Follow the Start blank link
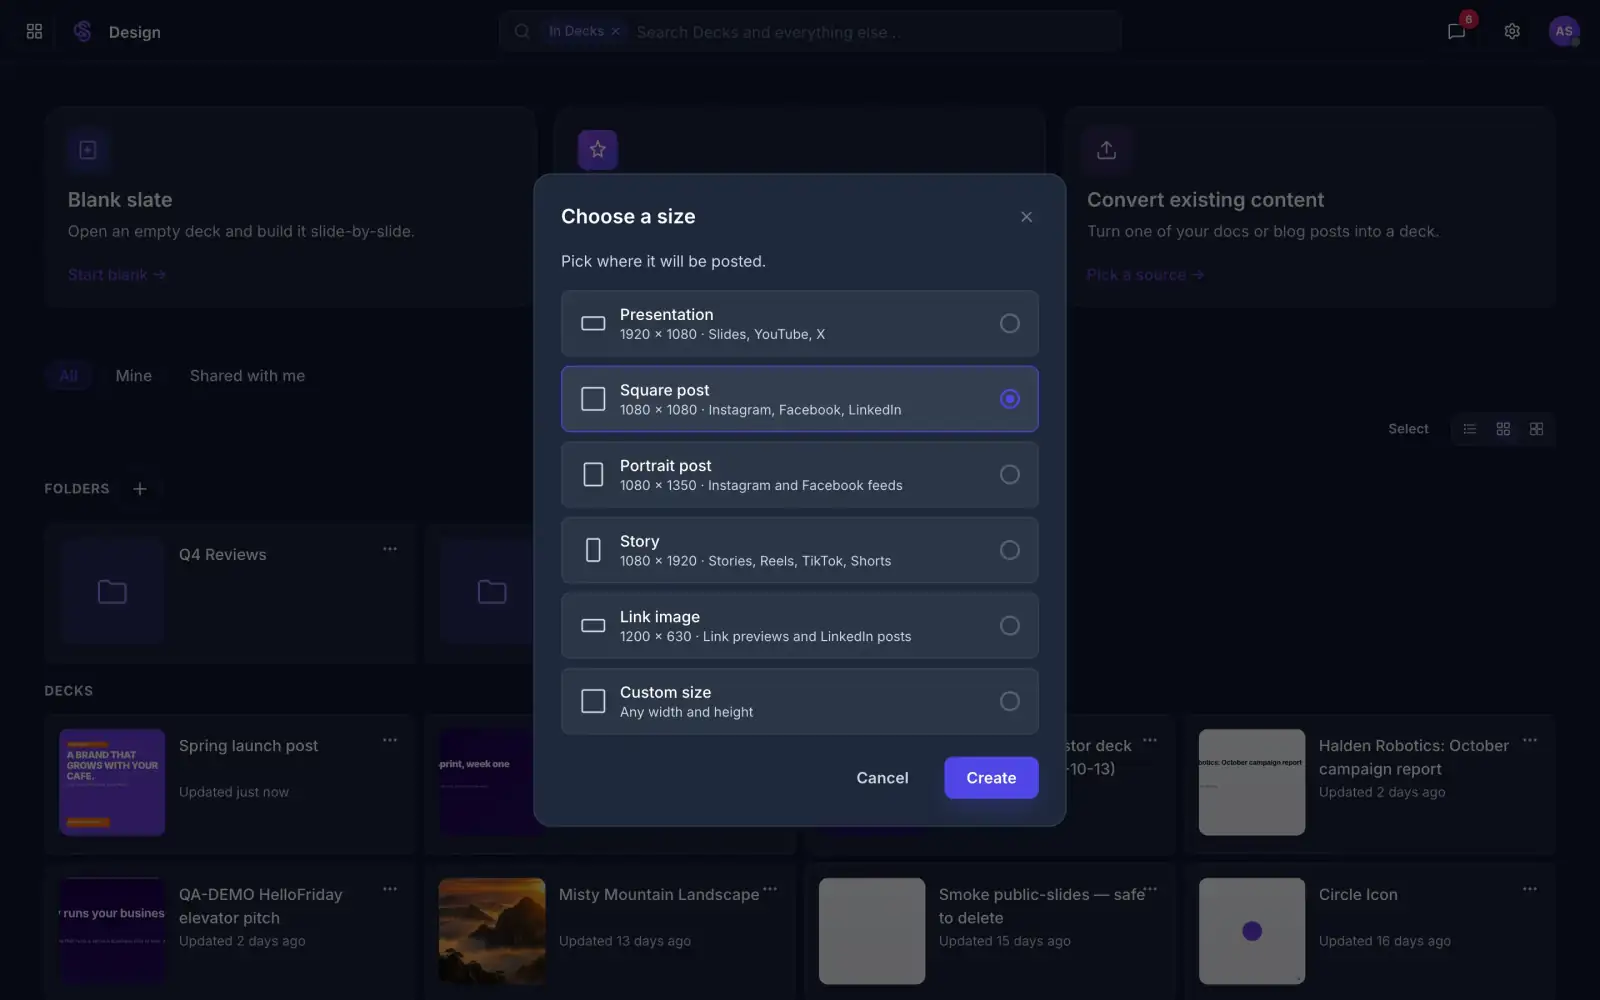The width and height of the screenshot is (1600, 1000). (117, 275)
